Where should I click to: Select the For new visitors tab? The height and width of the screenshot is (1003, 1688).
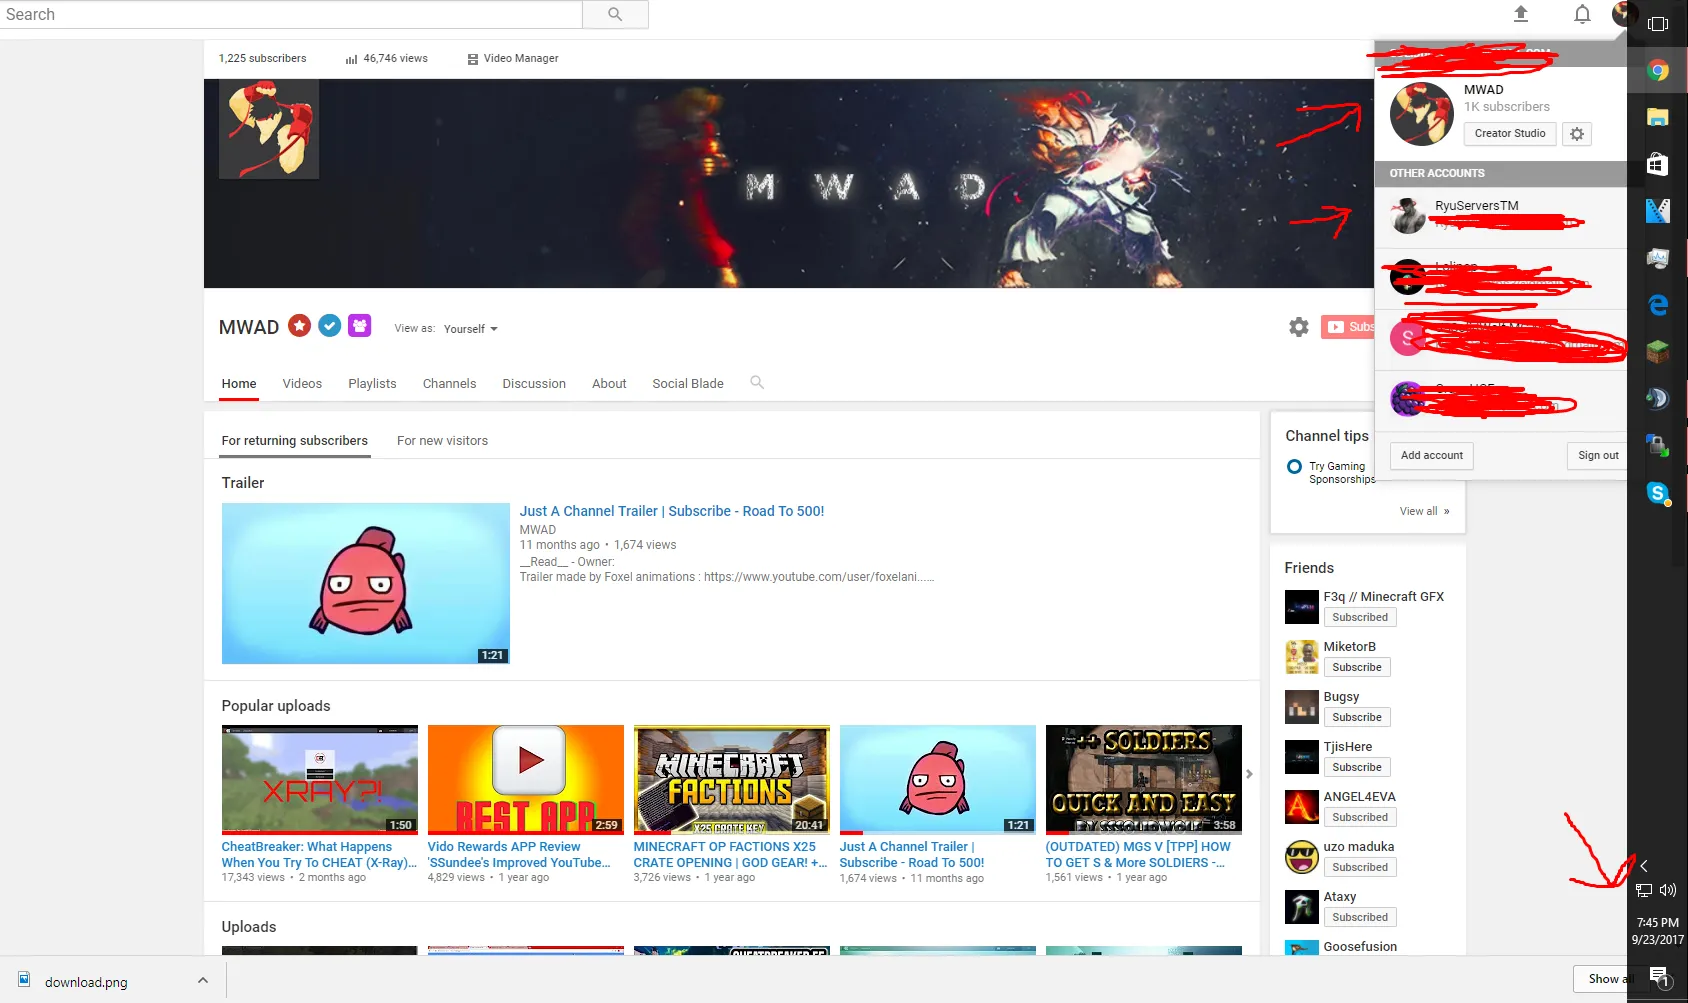tap(442, 441)
